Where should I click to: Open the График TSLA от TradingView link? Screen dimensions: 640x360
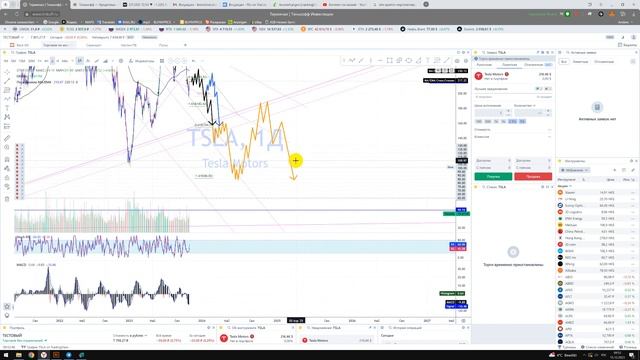(x=45, y=347)
